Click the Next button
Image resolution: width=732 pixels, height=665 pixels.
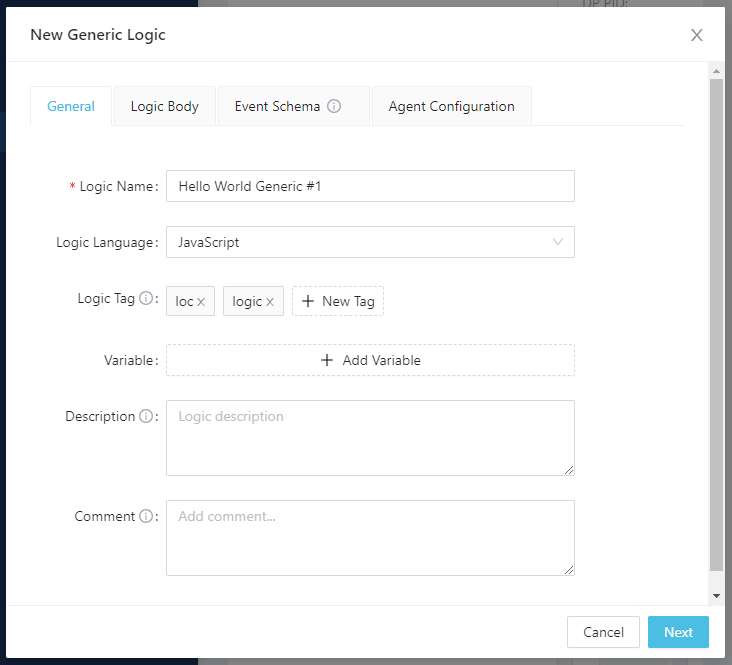pos(678,632)
